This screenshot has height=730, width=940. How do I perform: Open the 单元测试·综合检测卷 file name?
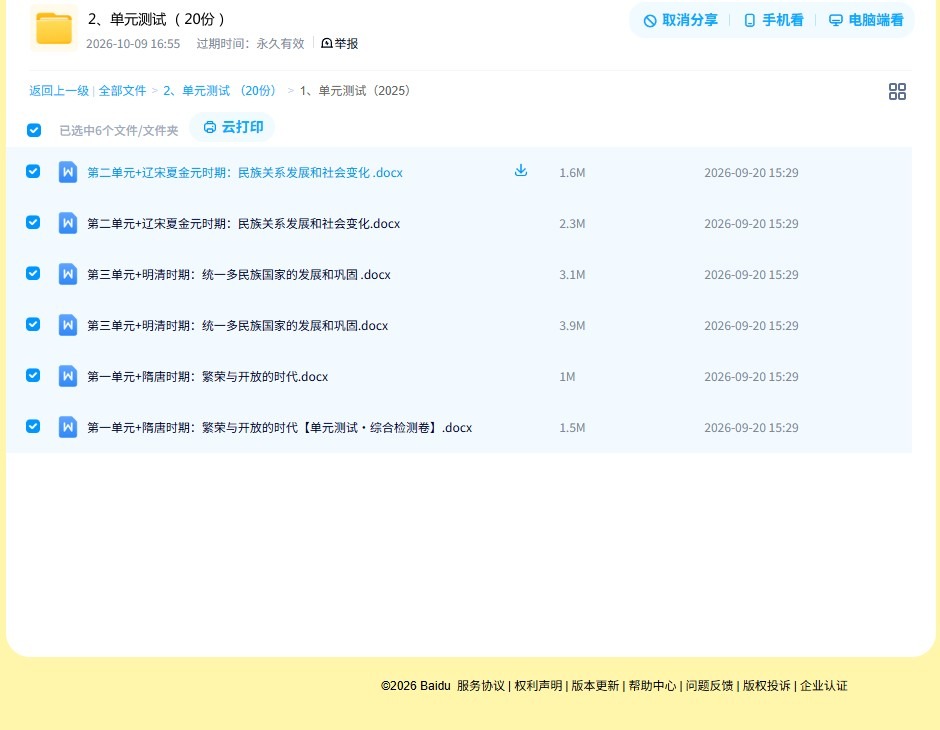click(x=279, y=427)
